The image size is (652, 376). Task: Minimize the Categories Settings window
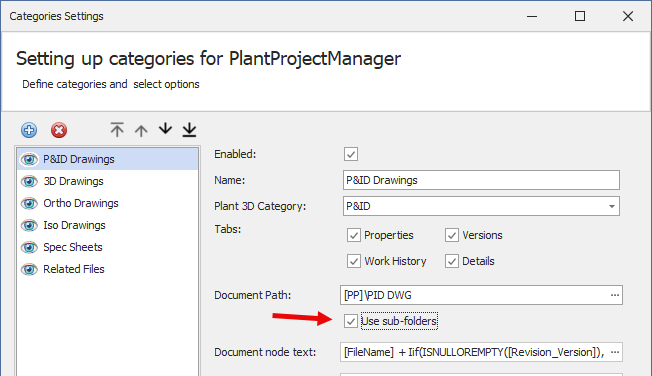point(532,16)
